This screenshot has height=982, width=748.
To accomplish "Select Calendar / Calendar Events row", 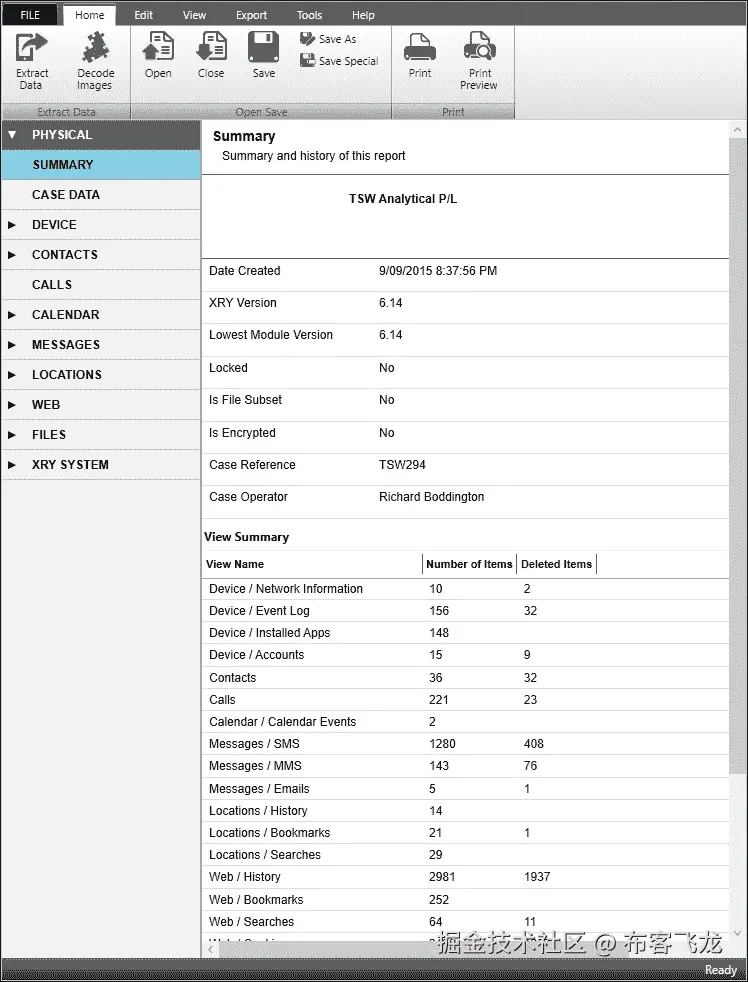I will tap(465, 721).
